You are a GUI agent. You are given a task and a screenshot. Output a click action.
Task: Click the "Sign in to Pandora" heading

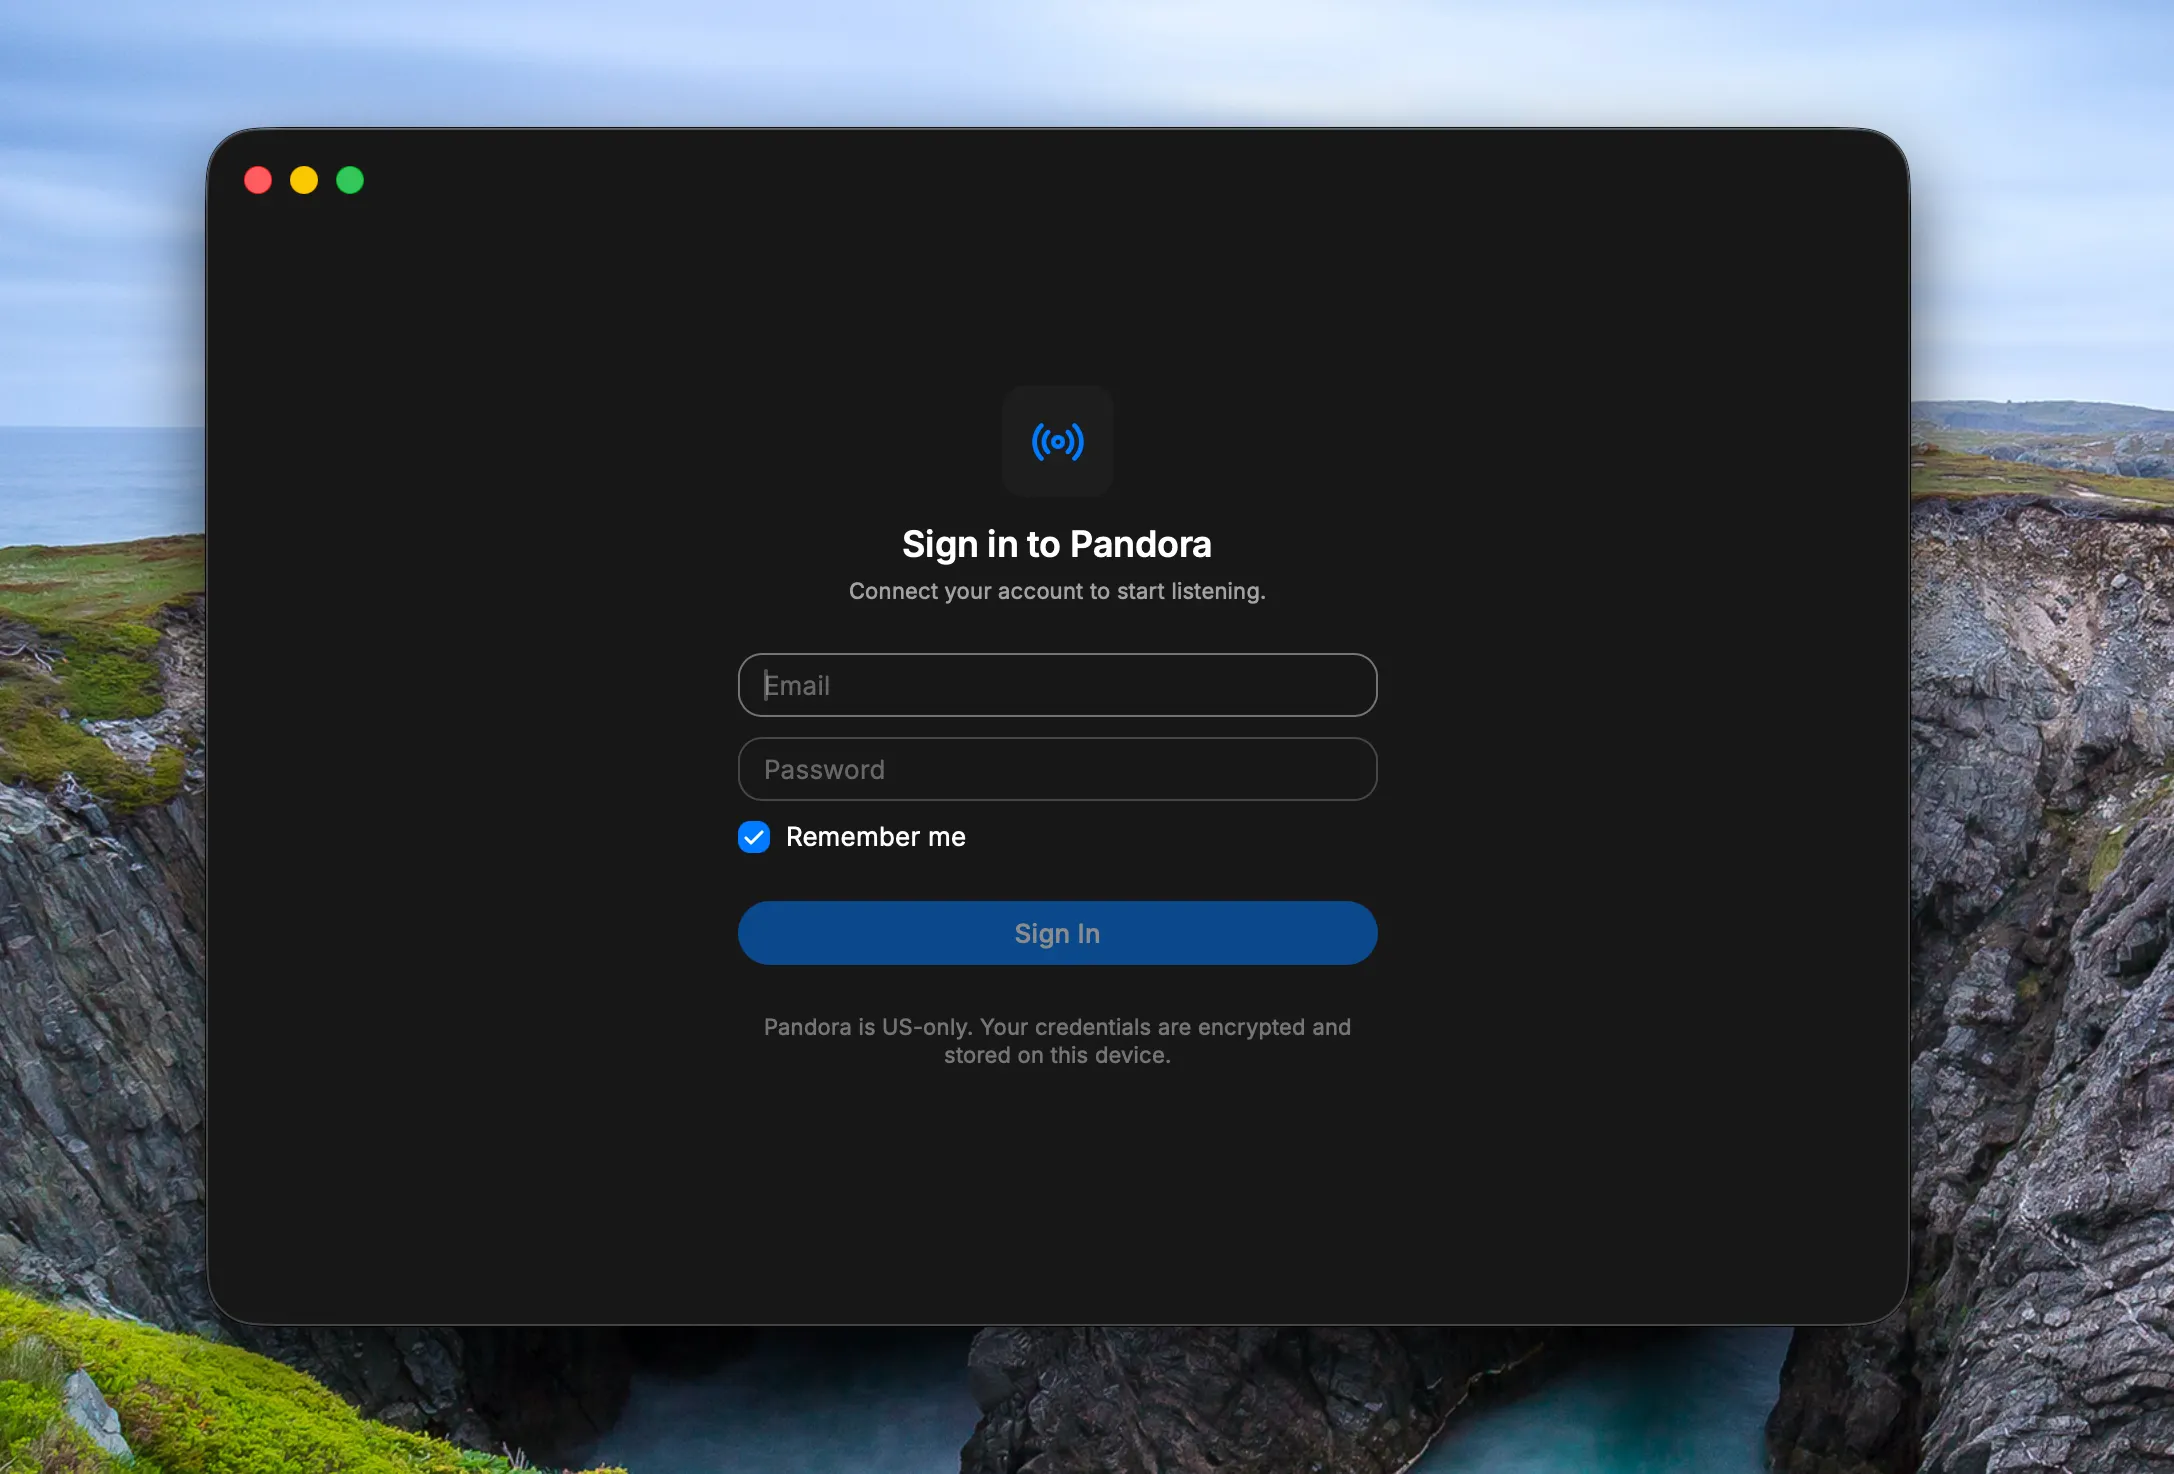tap(1057, 545)
